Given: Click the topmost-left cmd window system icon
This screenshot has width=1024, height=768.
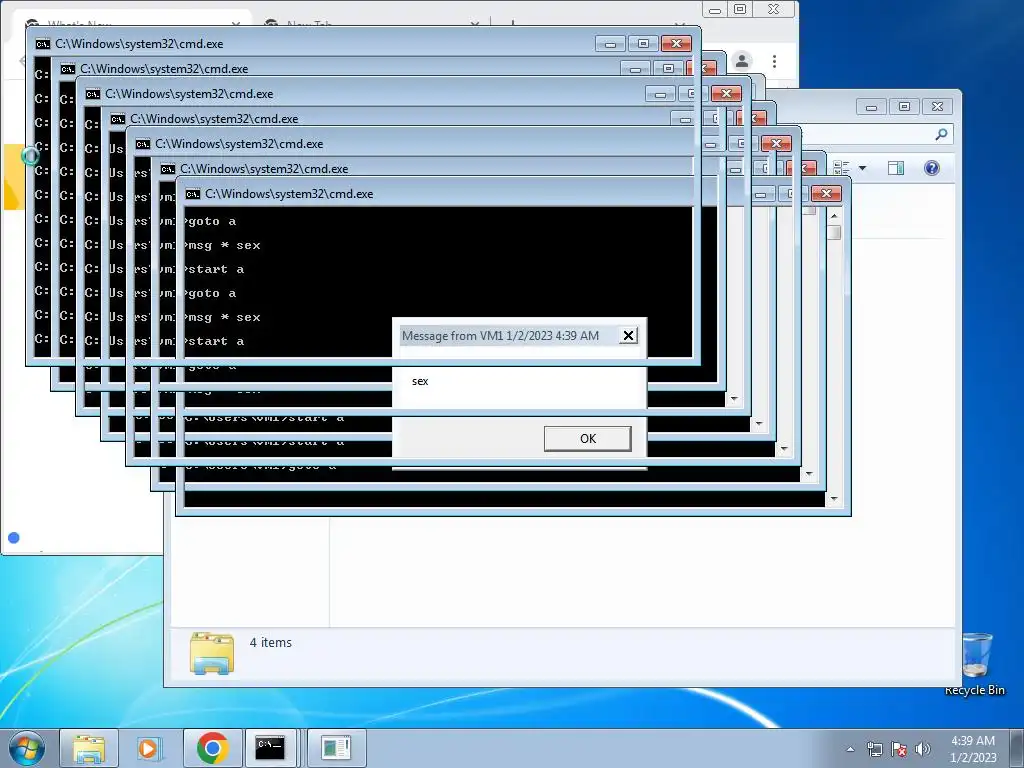Looking at the screenshot, I should tap(42, 44).
